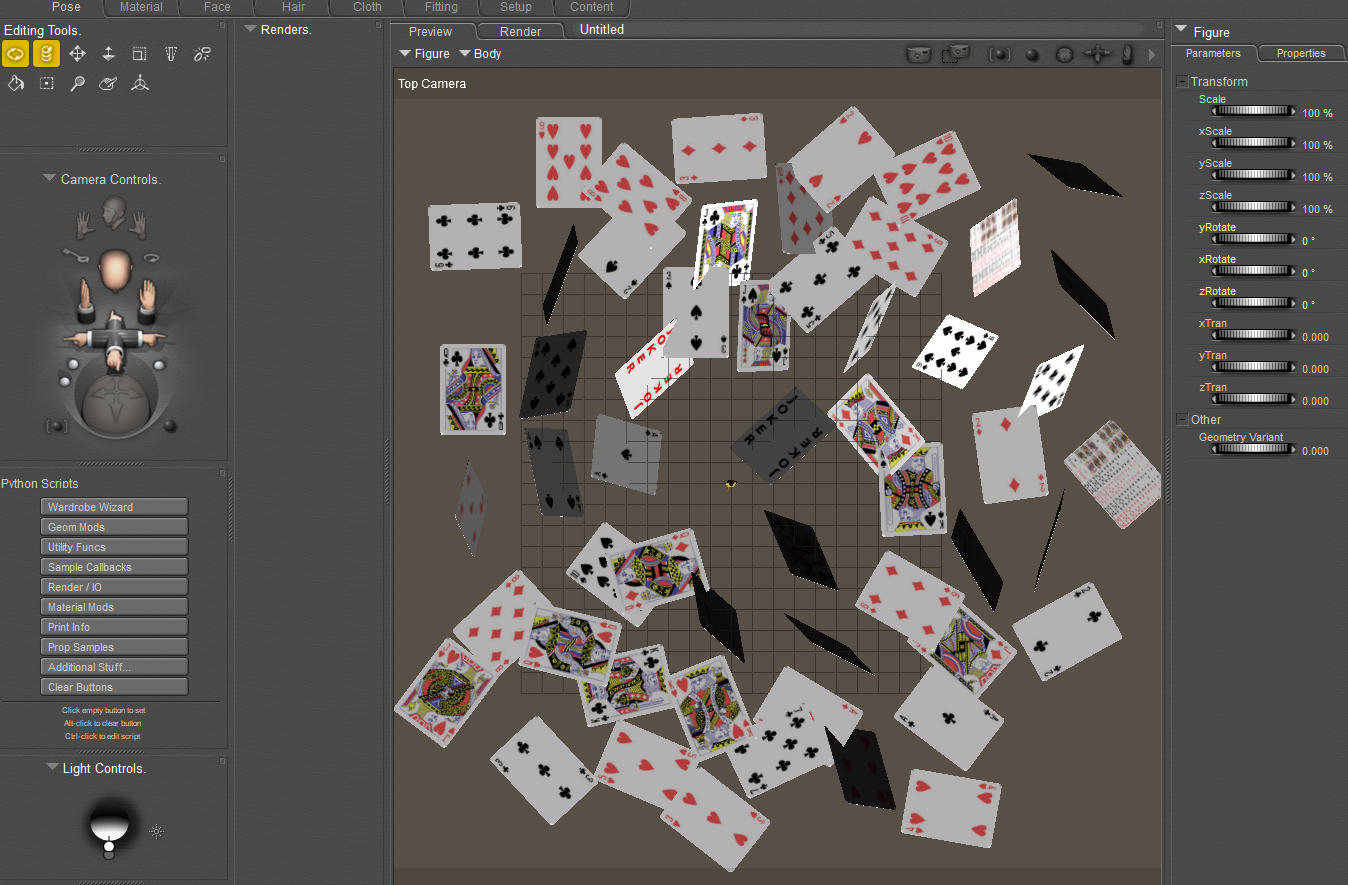Select the Twist editing tool
The height and width of the screenshot is (885, 1348).
(46, 54)
